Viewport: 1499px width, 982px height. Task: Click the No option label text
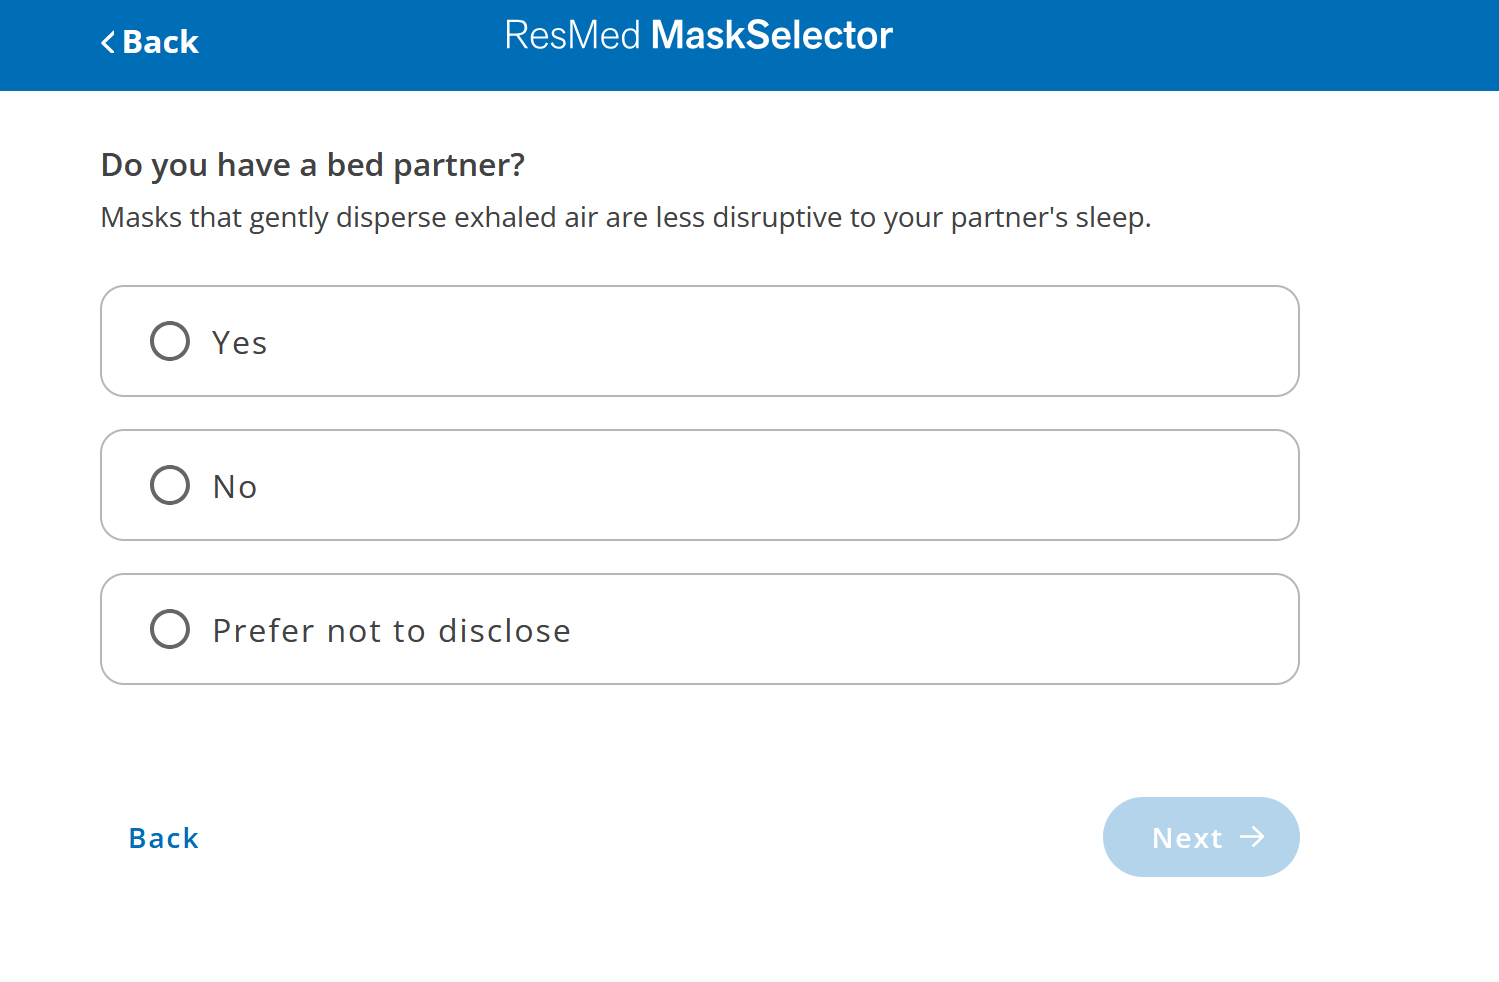[234, 486]
